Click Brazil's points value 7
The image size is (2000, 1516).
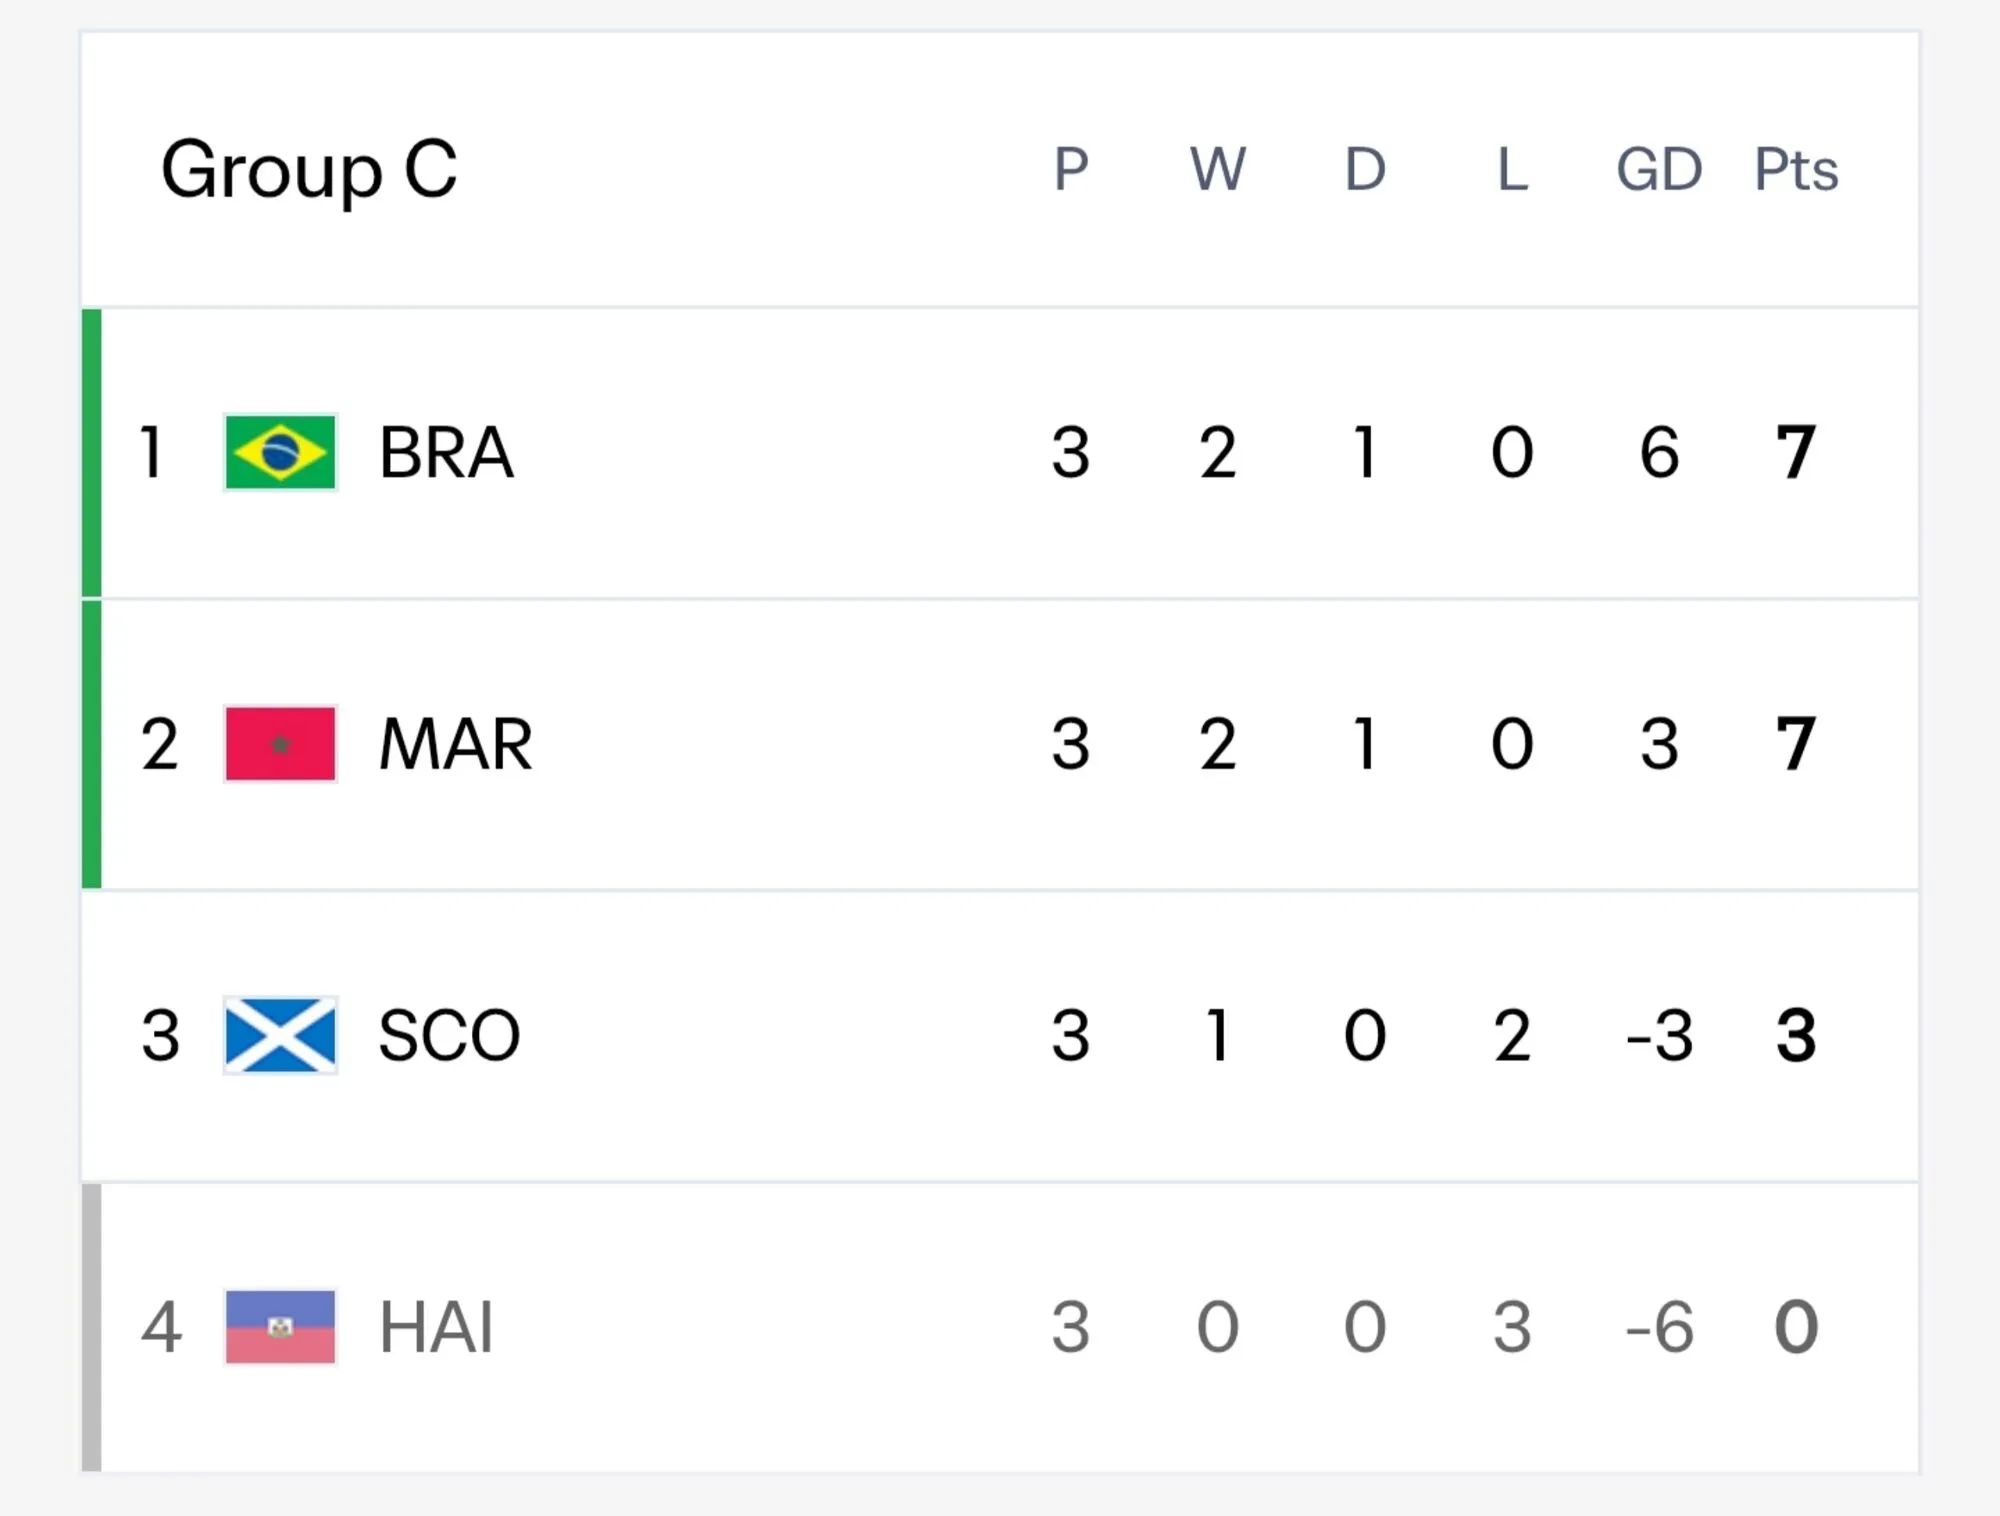coord(1796,453)
